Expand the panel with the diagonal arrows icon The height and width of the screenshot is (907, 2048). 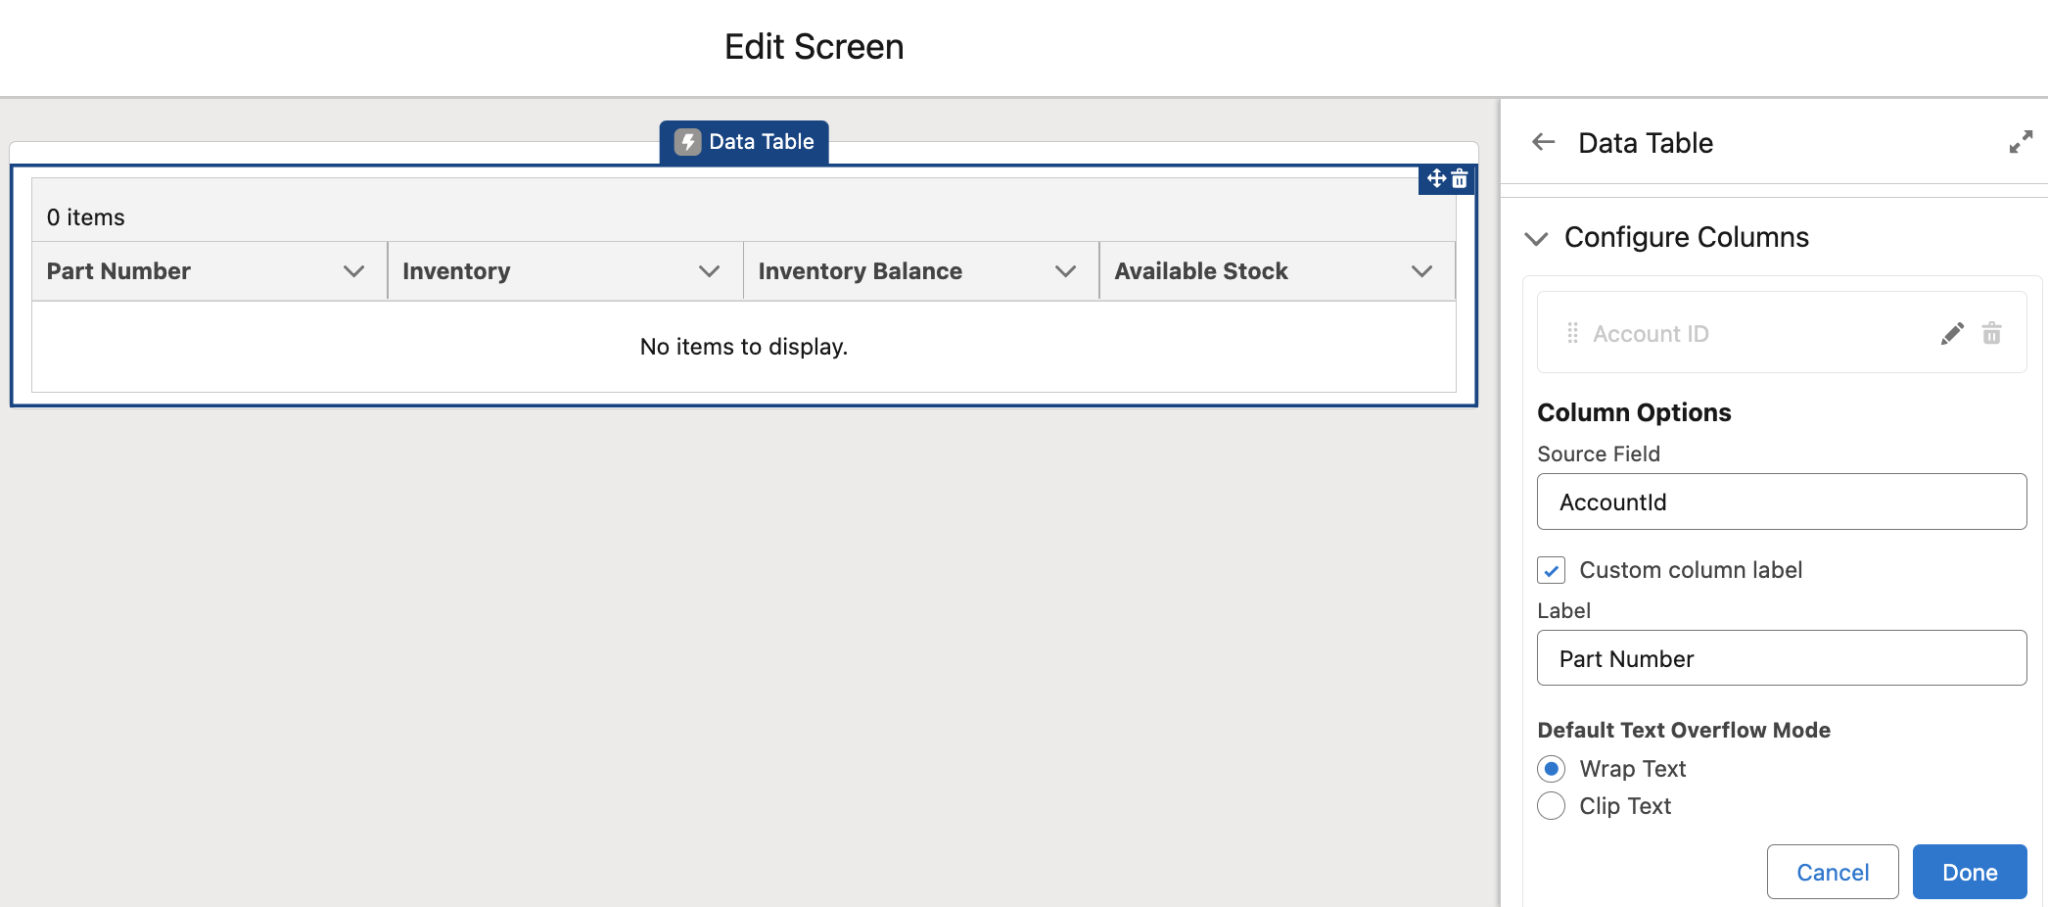pyautogui.click(x=2021, y=142)
